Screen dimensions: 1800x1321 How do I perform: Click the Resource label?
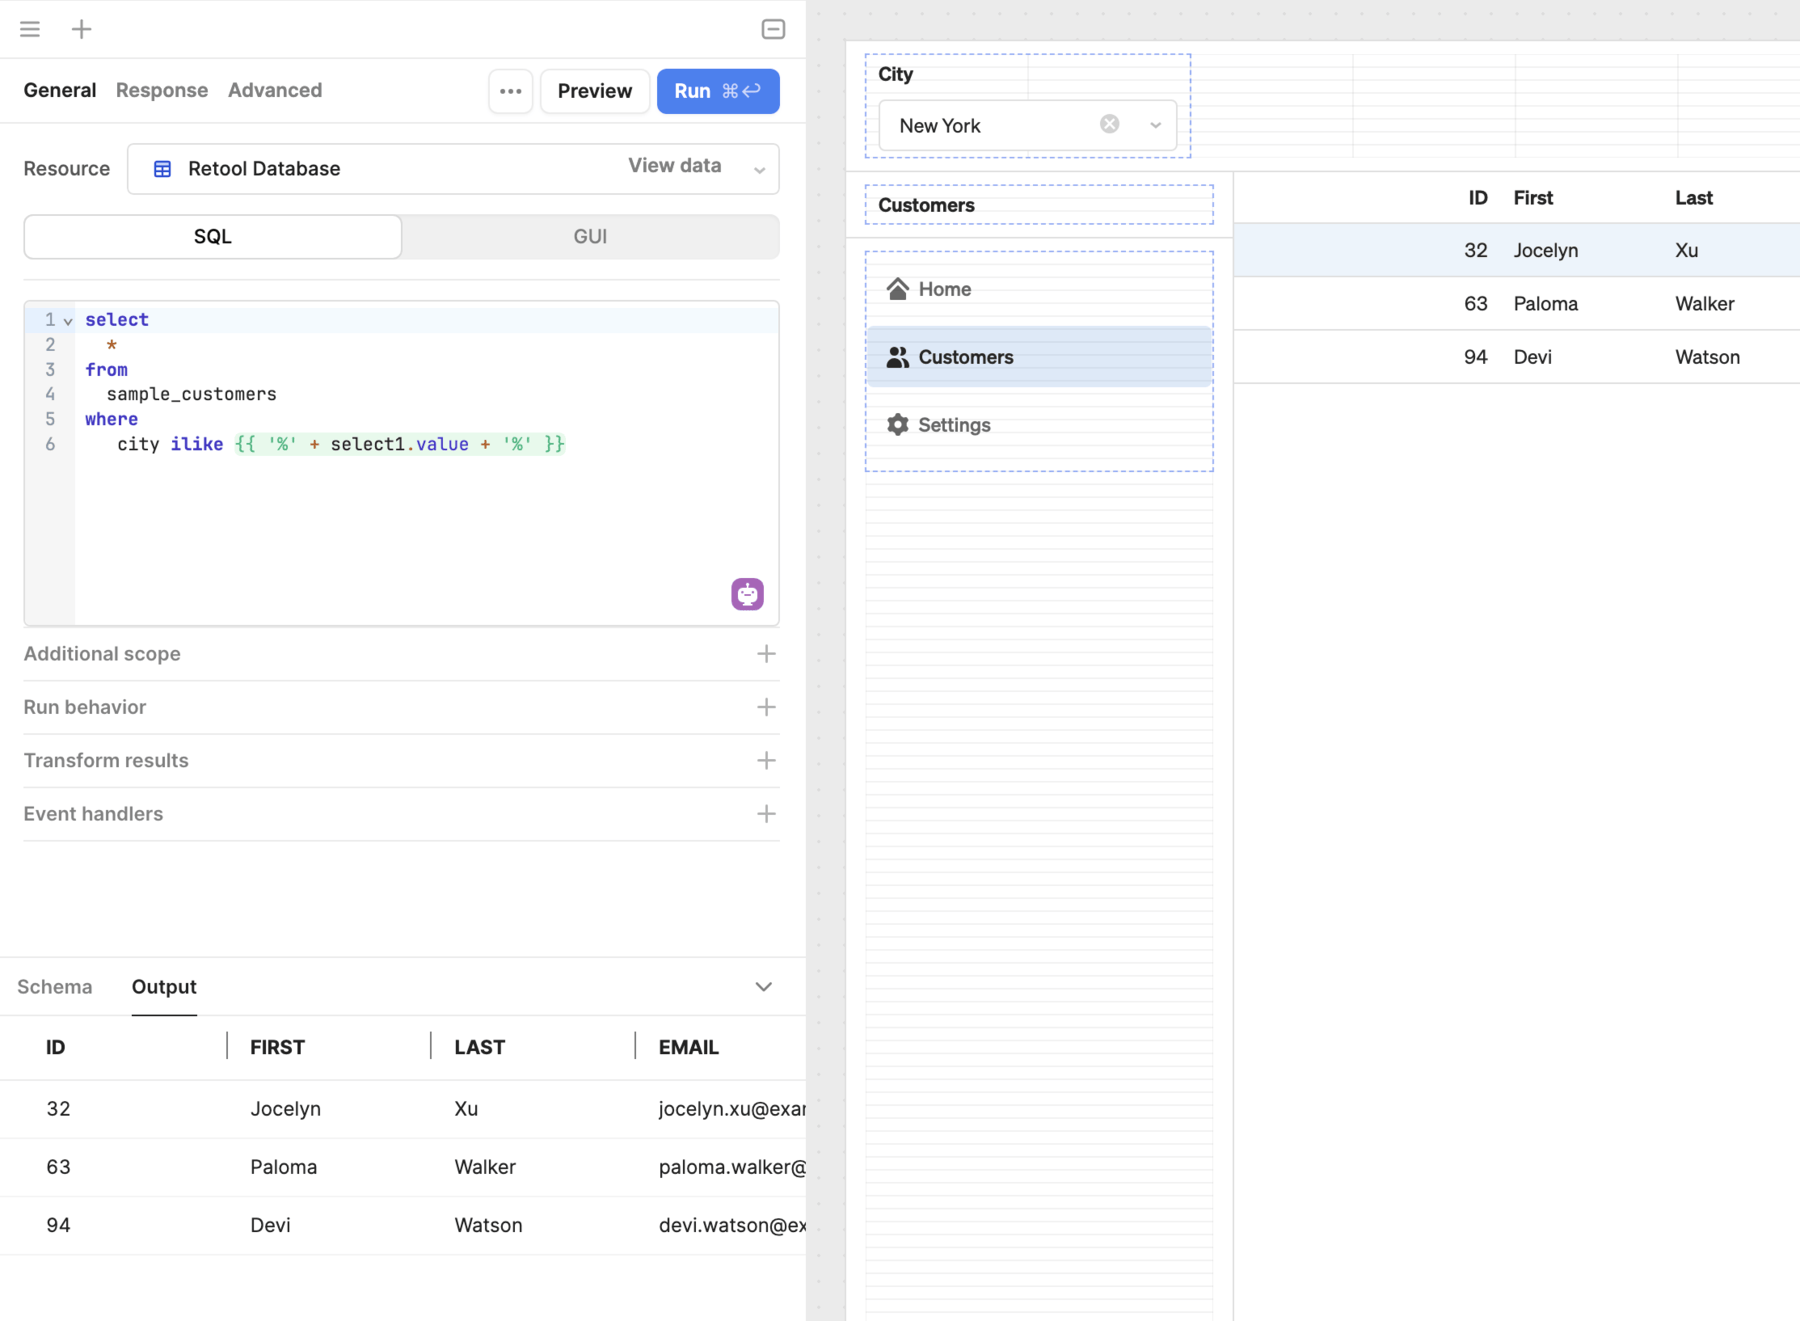[x=67, y=169]
